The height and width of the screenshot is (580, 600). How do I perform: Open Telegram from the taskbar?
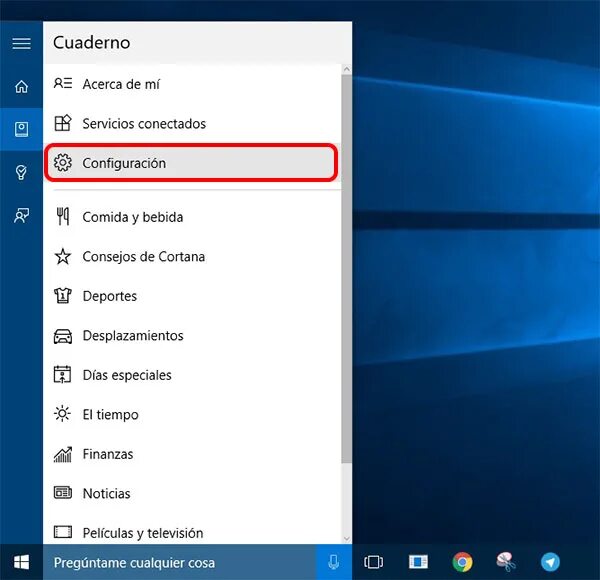(550, 562)
